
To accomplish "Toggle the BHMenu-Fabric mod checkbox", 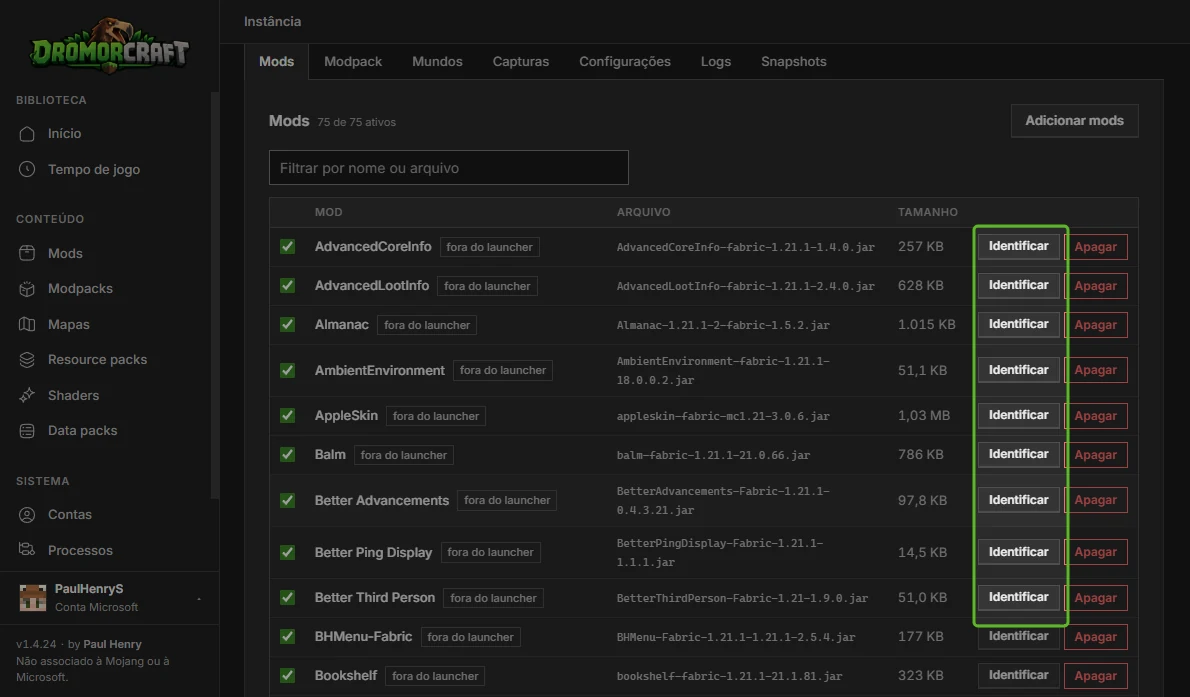I will pos(288,637).
